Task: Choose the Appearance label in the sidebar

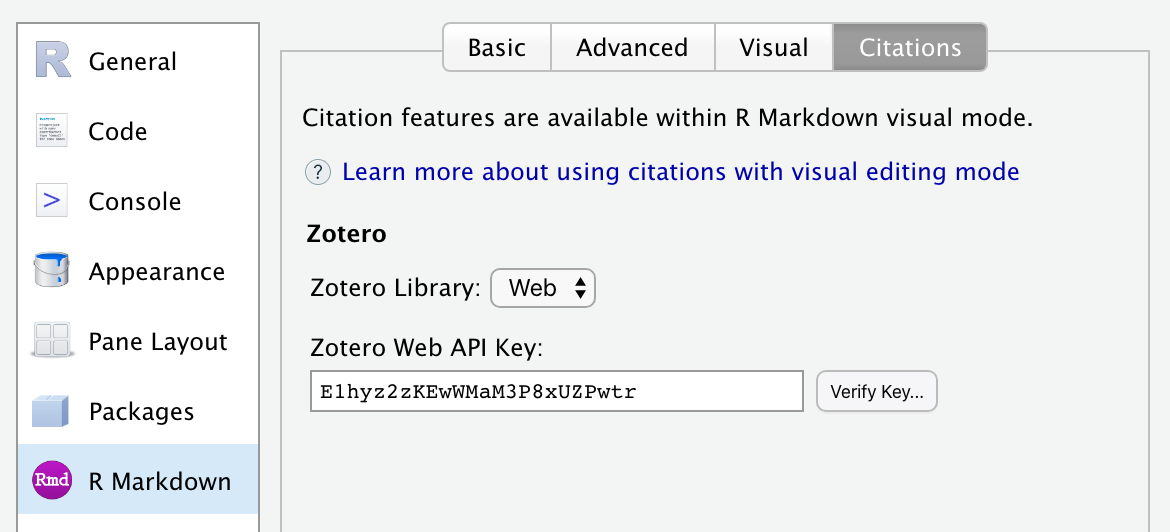Action: pos(156,272)
